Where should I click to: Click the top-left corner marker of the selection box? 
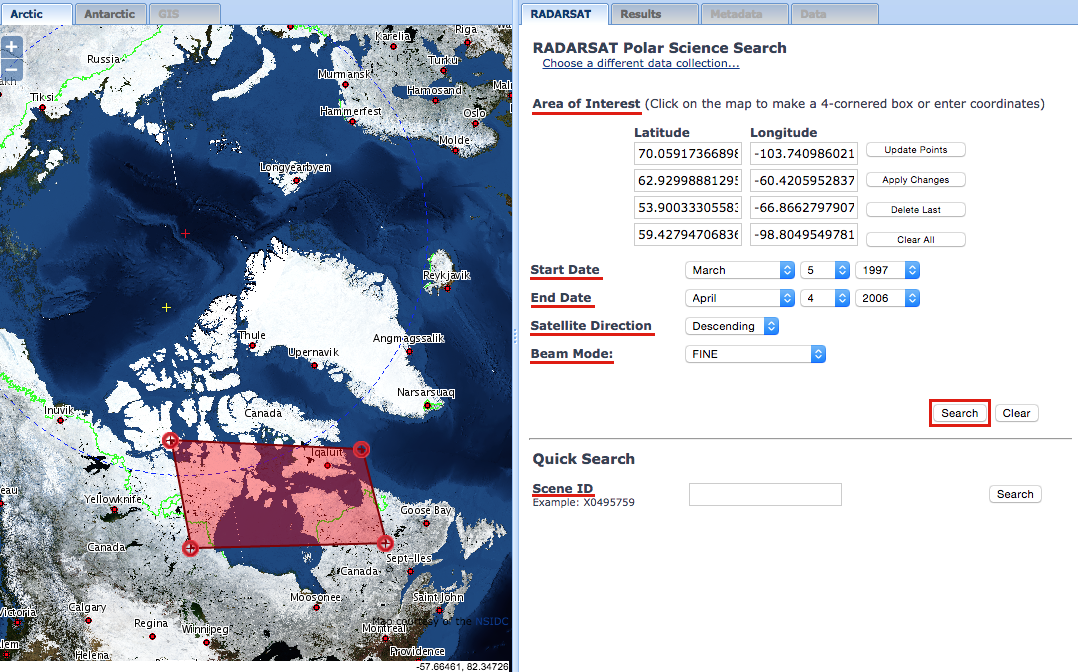click(170, 439)
